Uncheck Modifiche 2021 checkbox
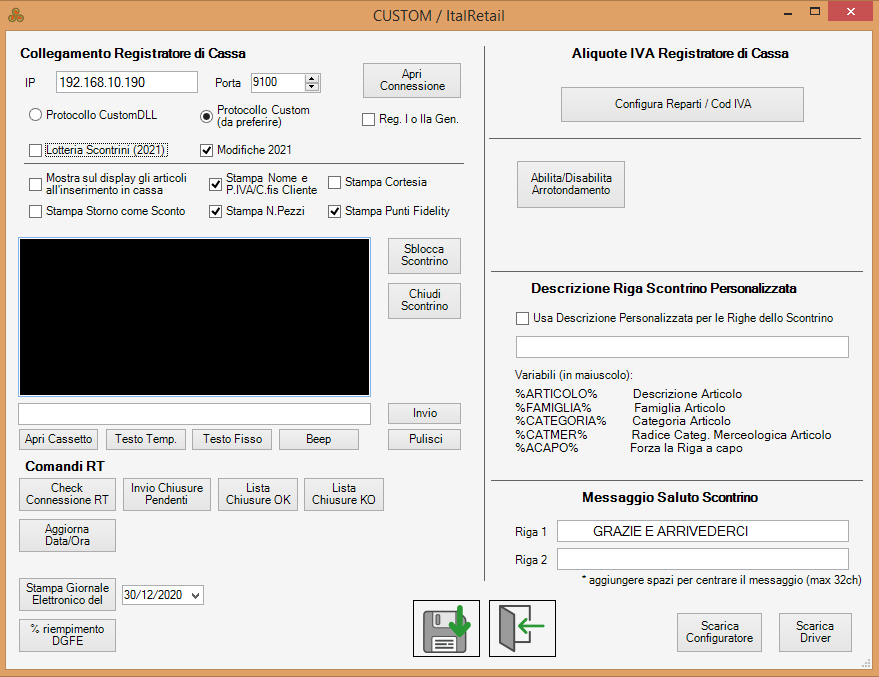 pos(208,151)
